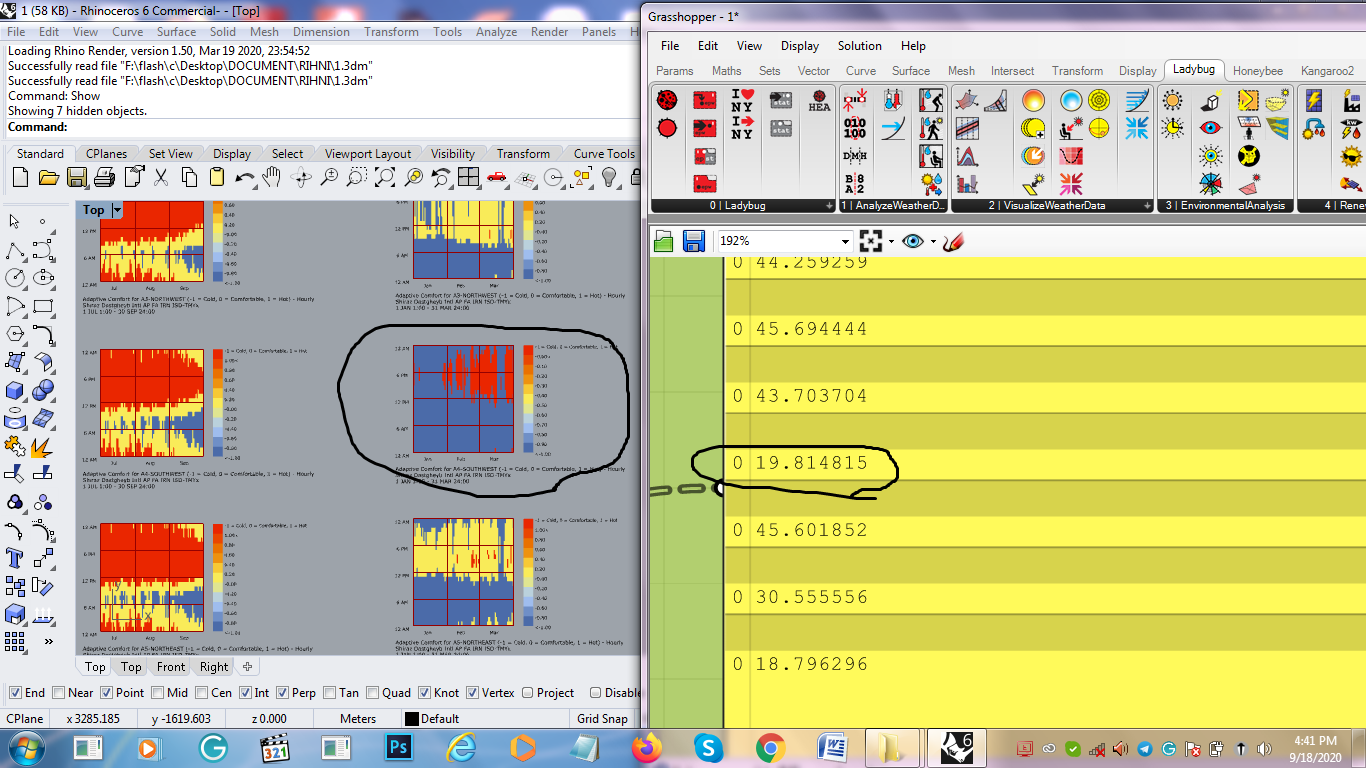The image size is (1366, 768).
Task: Click the lightning bolt solar panel icon
Action: pyautogui.click(x=1315, y=100)
